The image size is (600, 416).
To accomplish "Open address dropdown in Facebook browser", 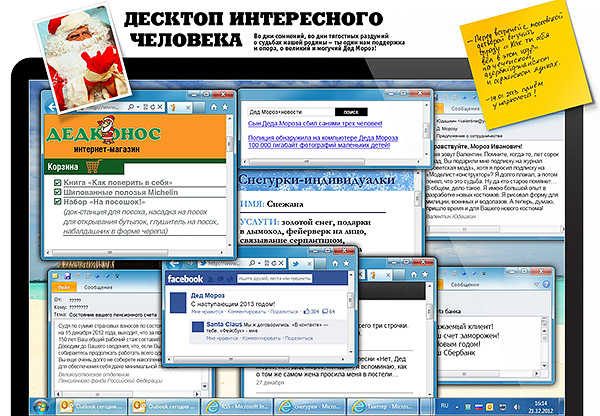I will click(x=259, y=263).
